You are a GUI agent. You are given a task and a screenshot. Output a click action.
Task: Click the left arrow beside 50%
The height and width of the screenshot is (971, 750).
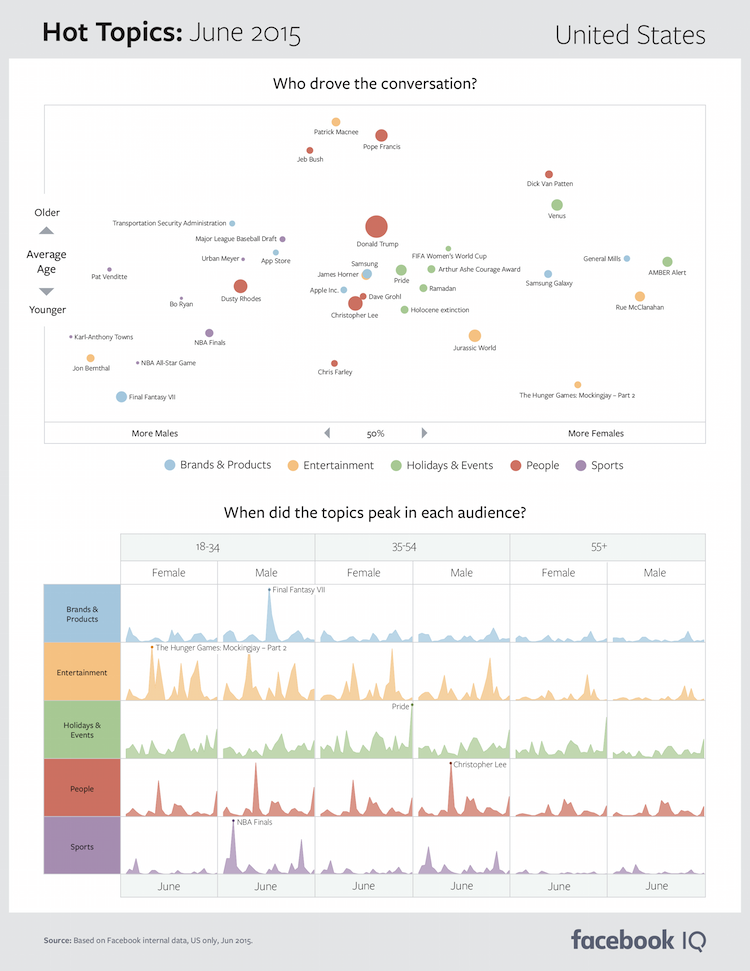click(x=326, y=433)
